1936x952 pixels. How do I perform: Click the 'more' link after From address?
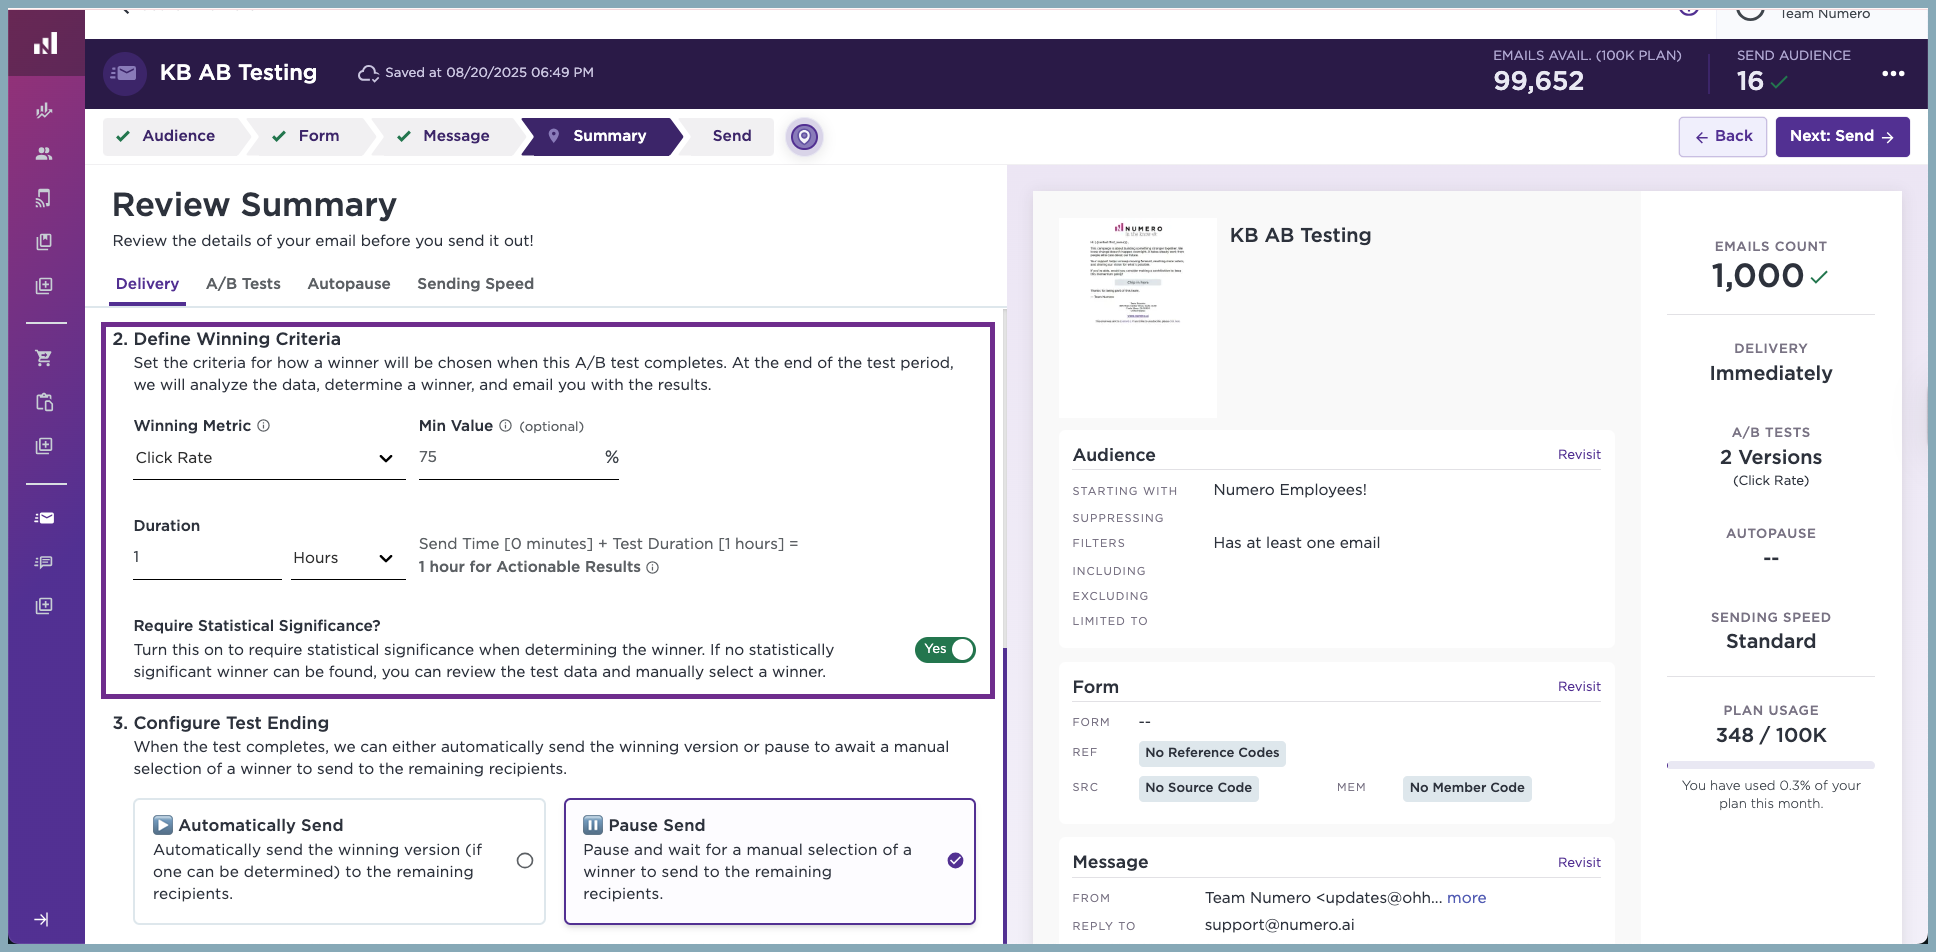1466,898
